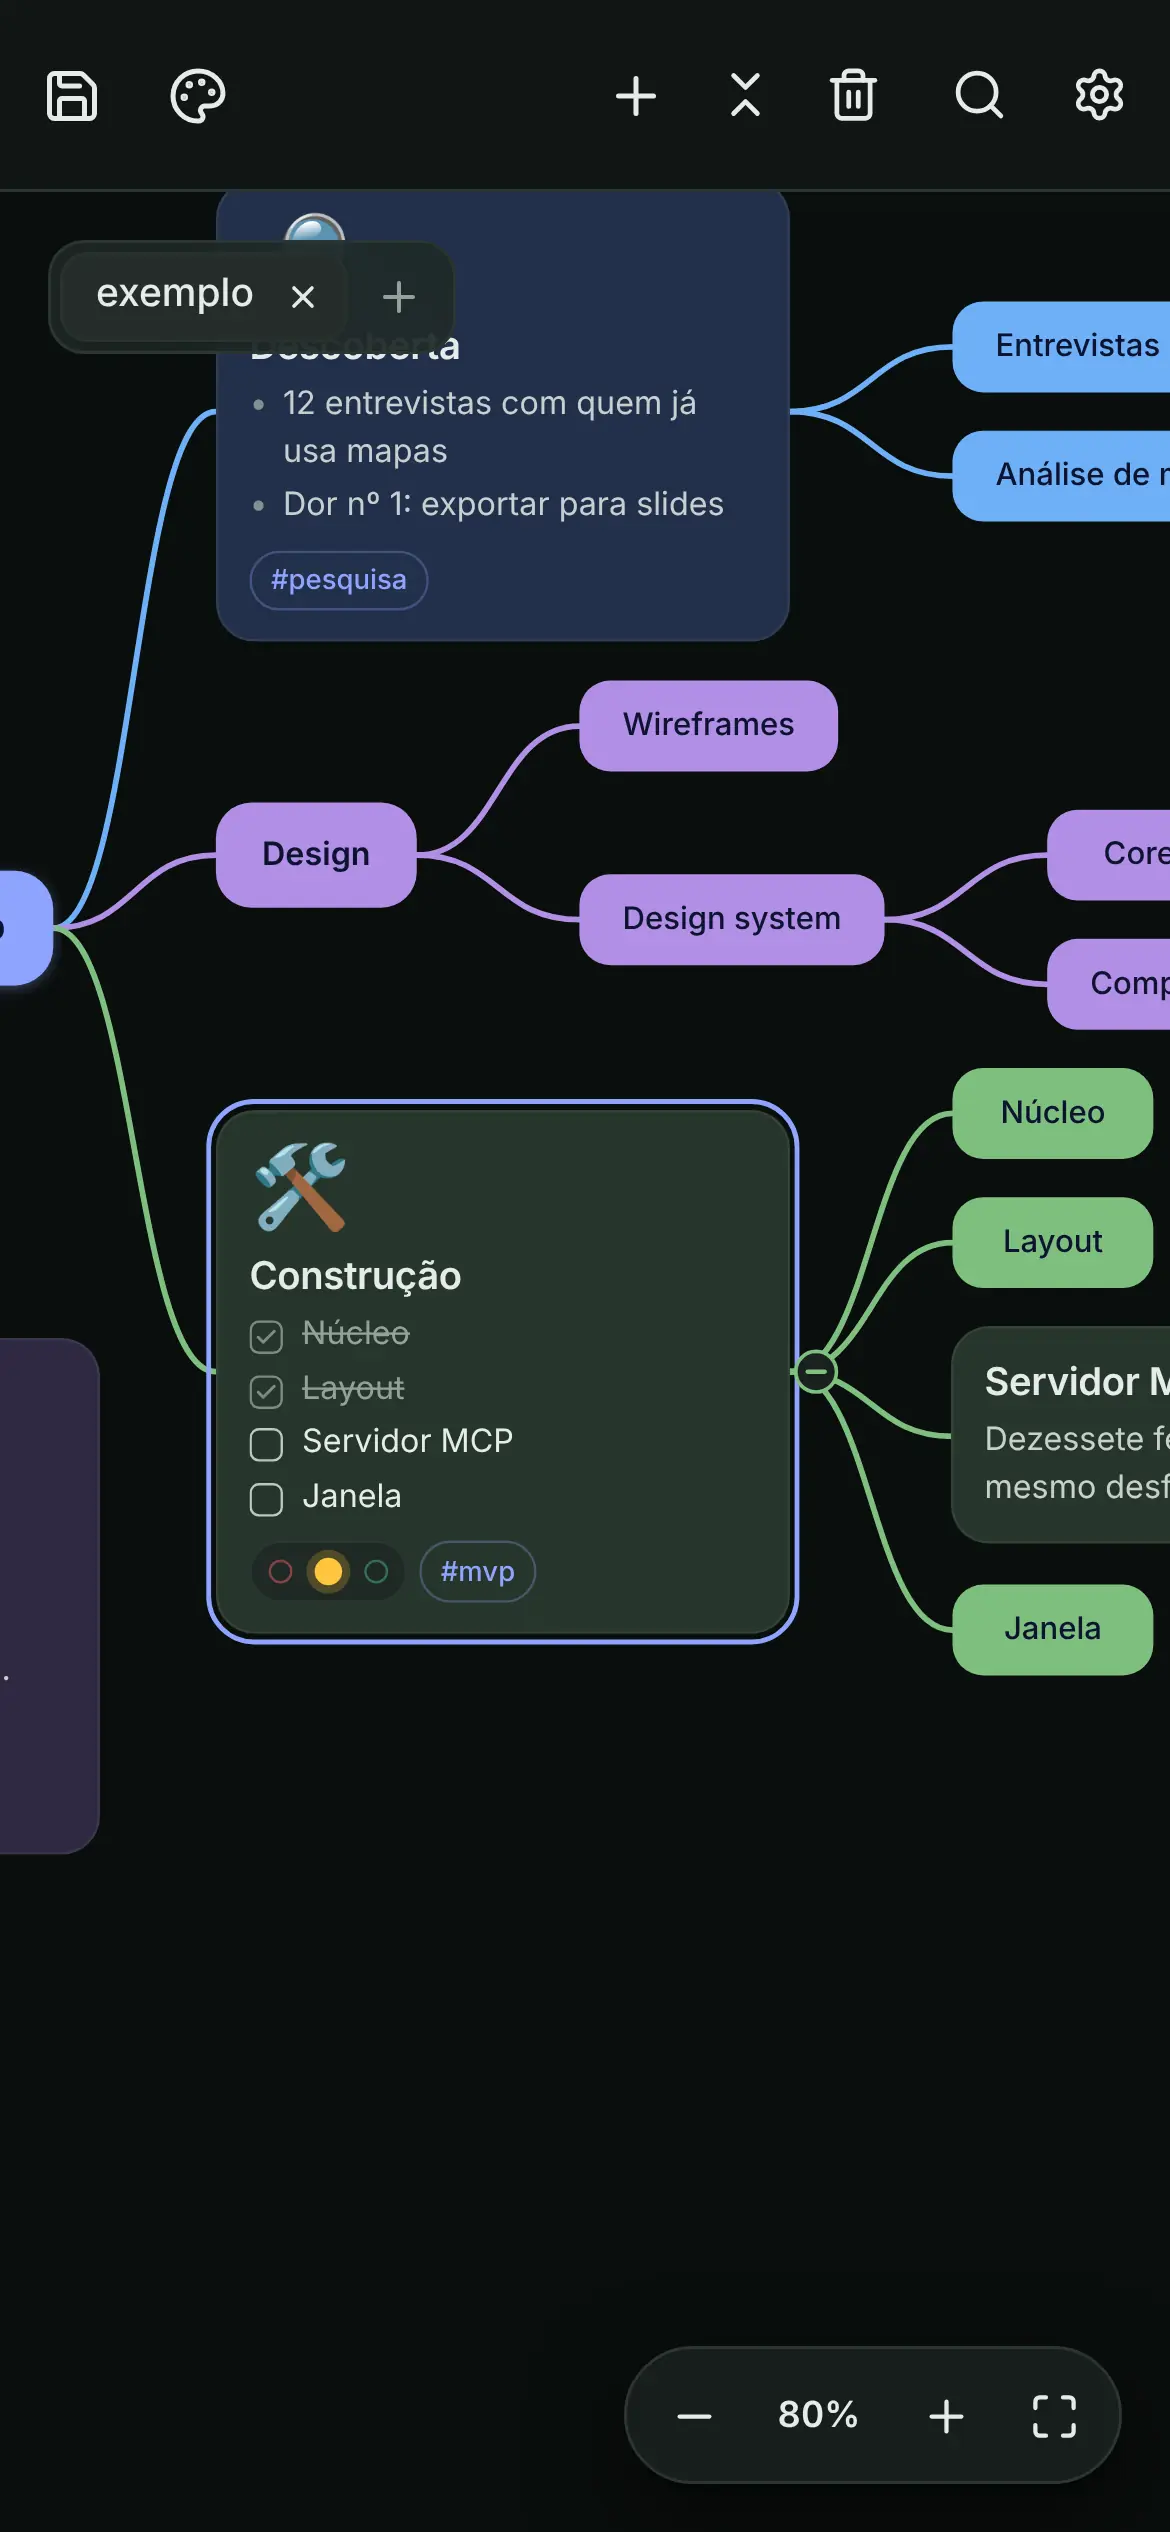
Task: Select the yellow priority dot
Action: 328,1571
